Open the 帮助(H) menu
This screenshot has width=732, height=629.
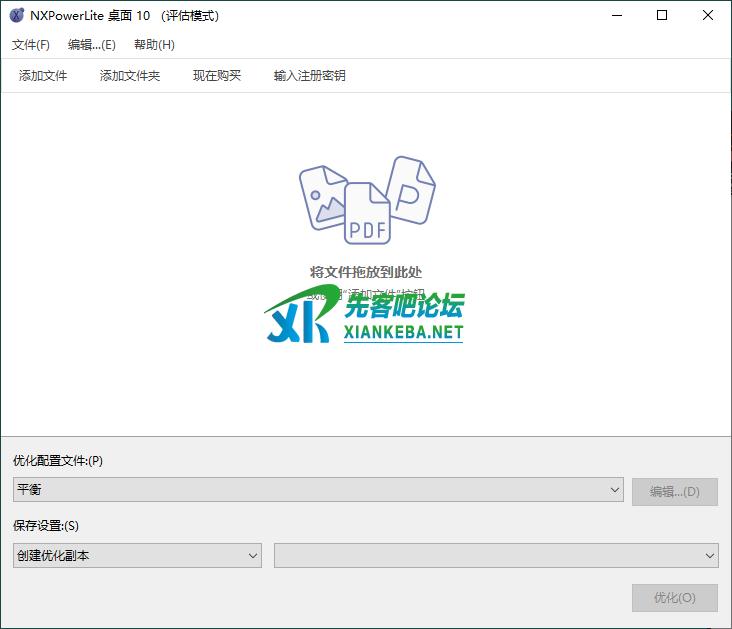click(x=154, y=45)
